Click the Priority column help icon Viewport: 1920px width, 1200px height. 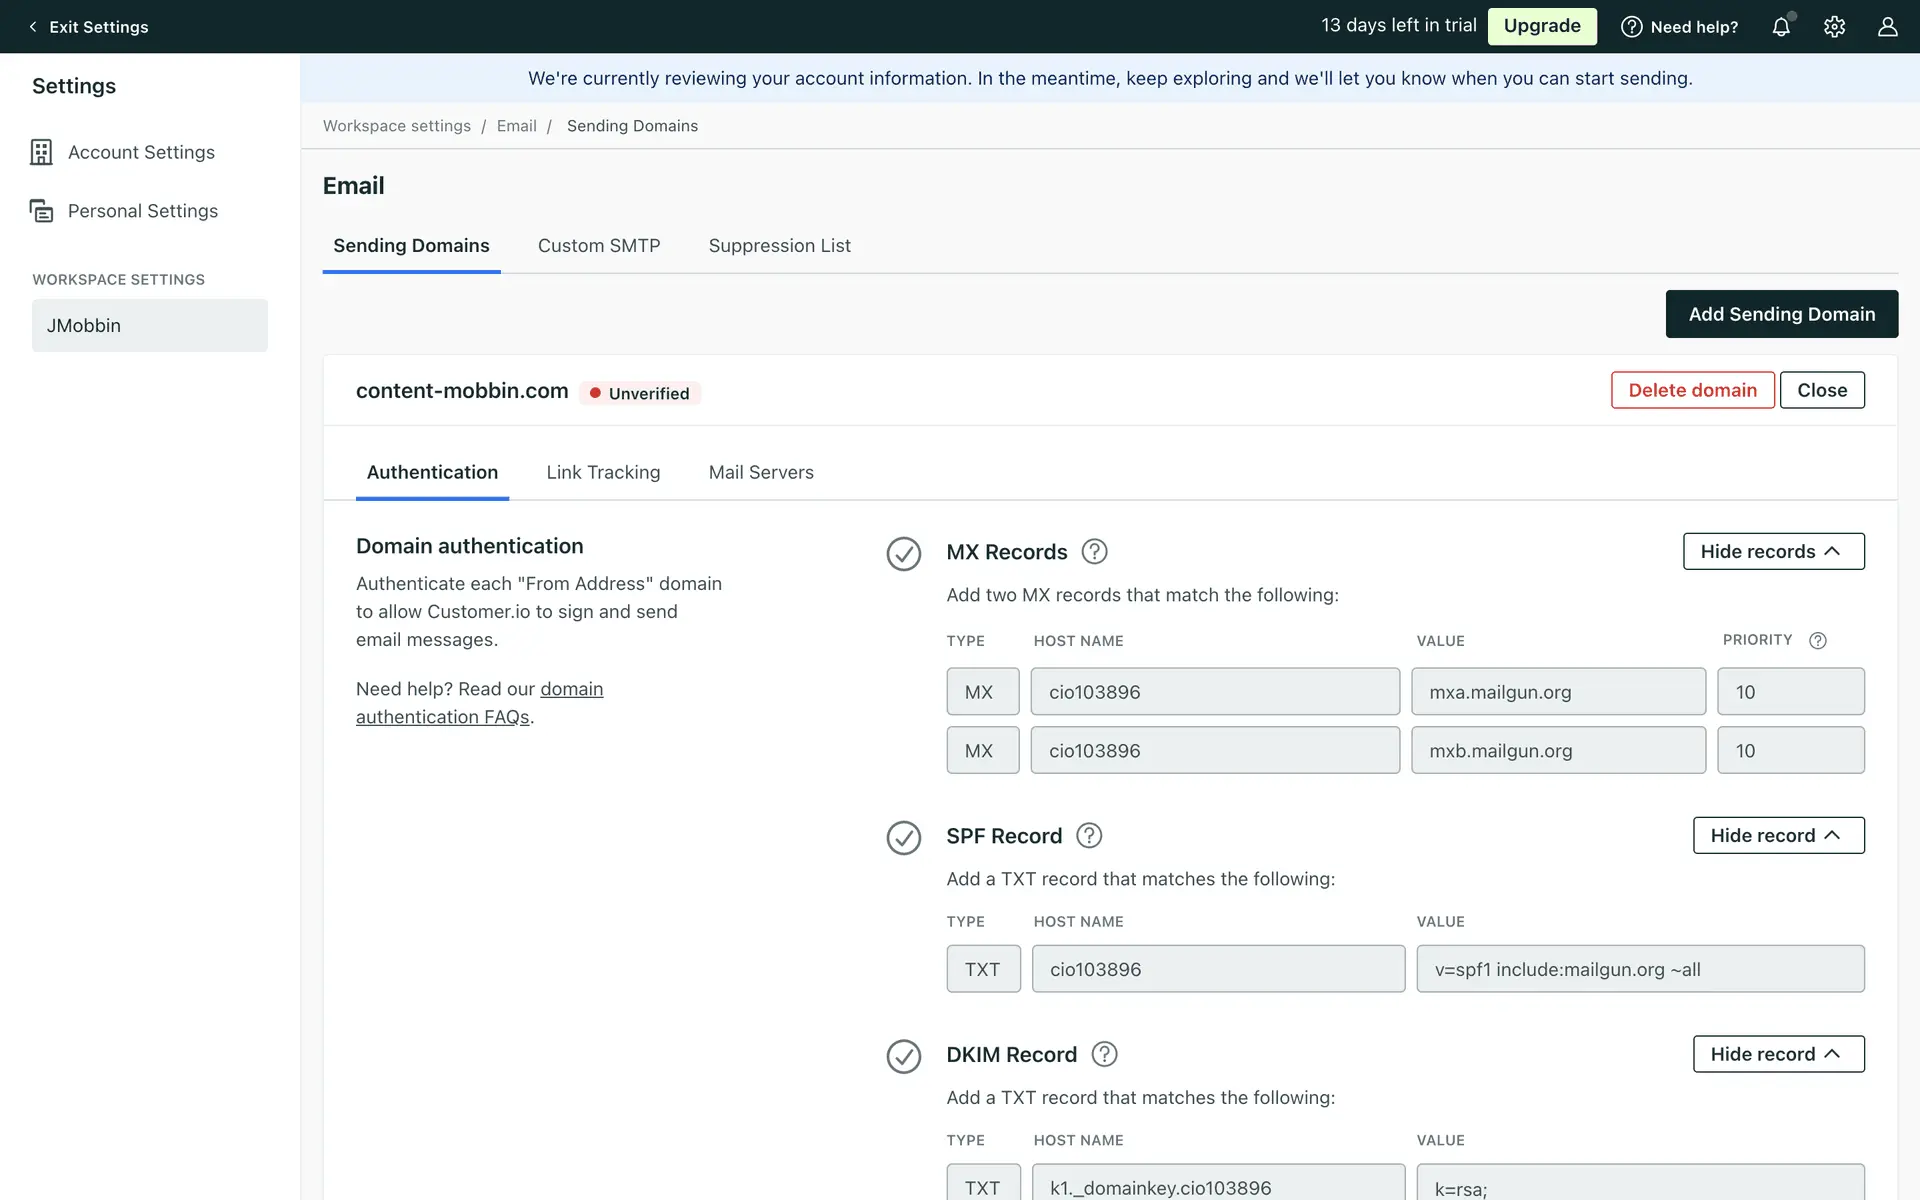pos(1818,641)
